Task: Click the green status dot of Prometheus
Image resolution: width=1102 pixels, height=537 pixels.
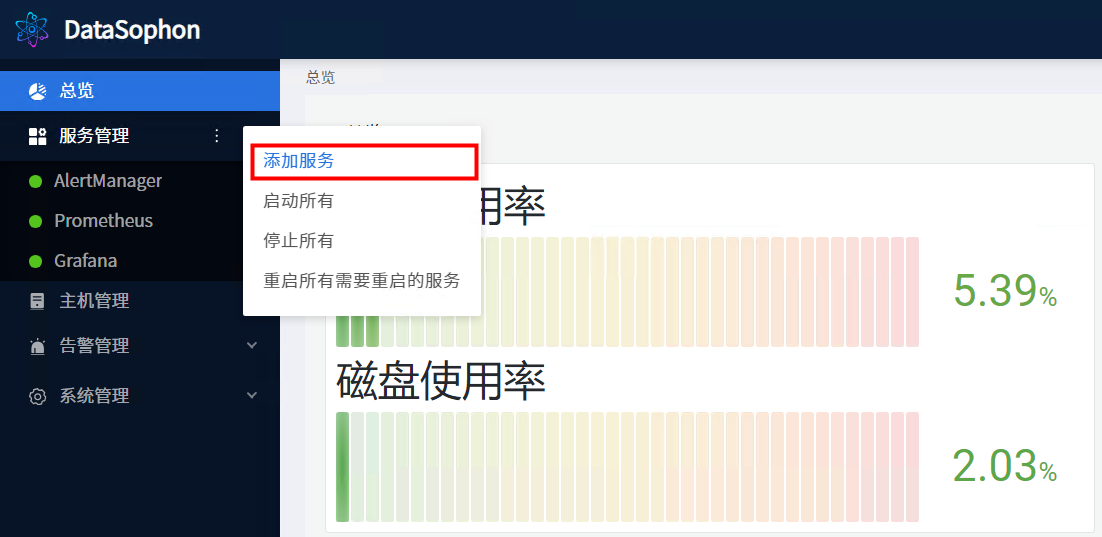Action: [x=35, y=221]
